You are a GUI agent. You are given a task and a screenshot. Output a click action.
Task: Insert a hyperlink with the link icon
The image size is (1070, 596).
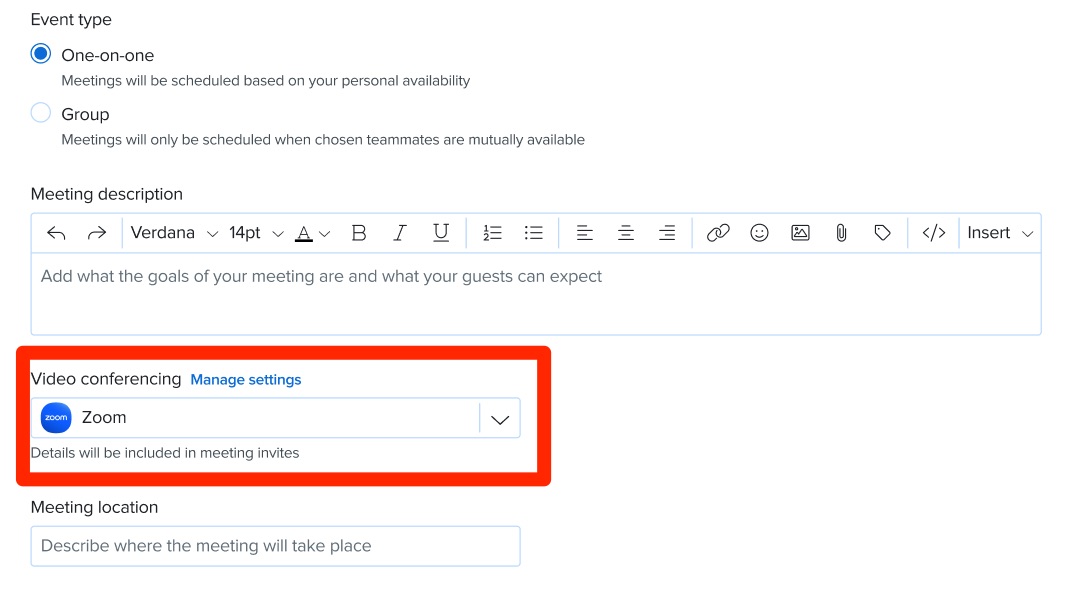pyautogui.click(x=718, y=233)
